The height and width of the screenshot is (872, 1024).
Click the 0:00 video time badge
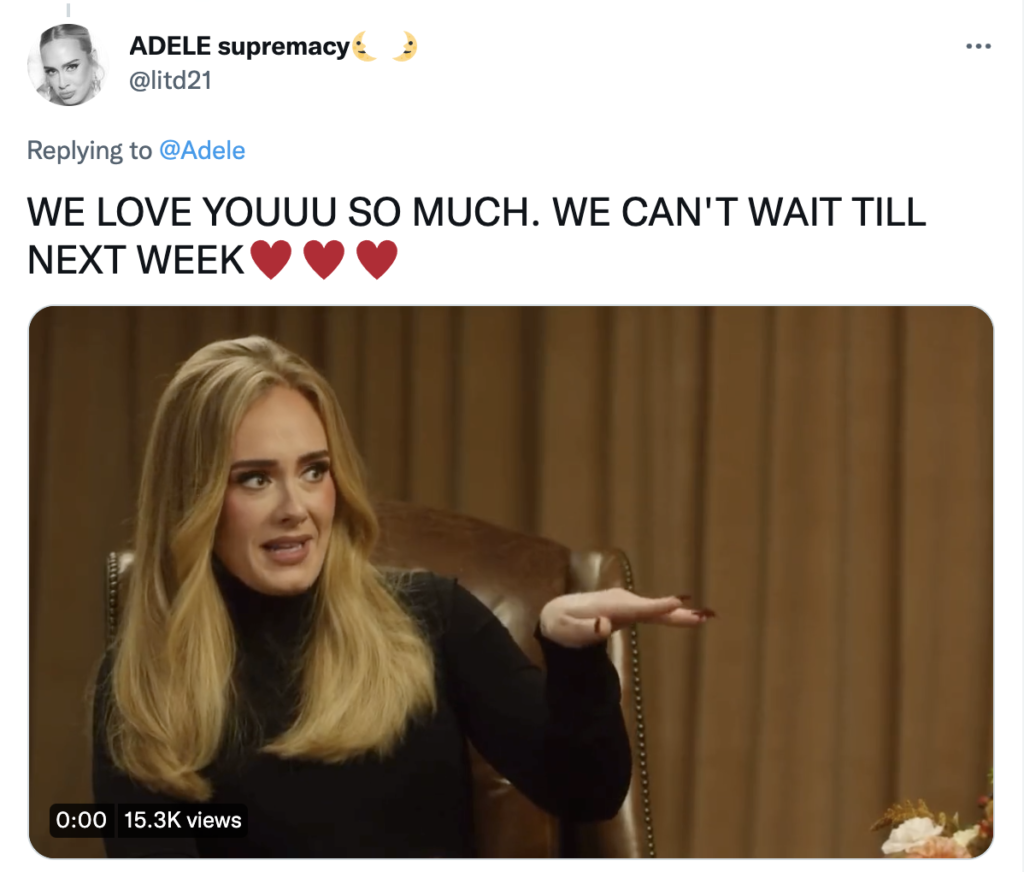click(82, 820)
